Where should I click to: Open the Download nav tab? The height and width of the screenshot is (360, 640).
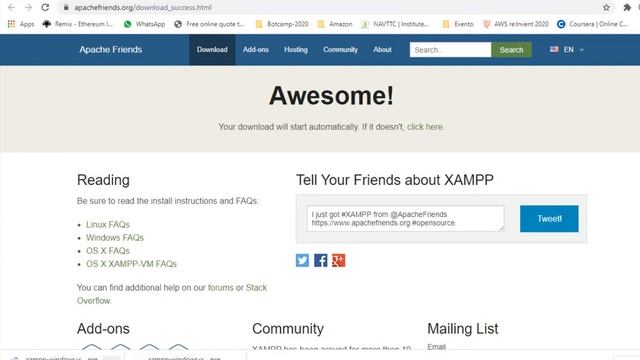click(212, 49)
